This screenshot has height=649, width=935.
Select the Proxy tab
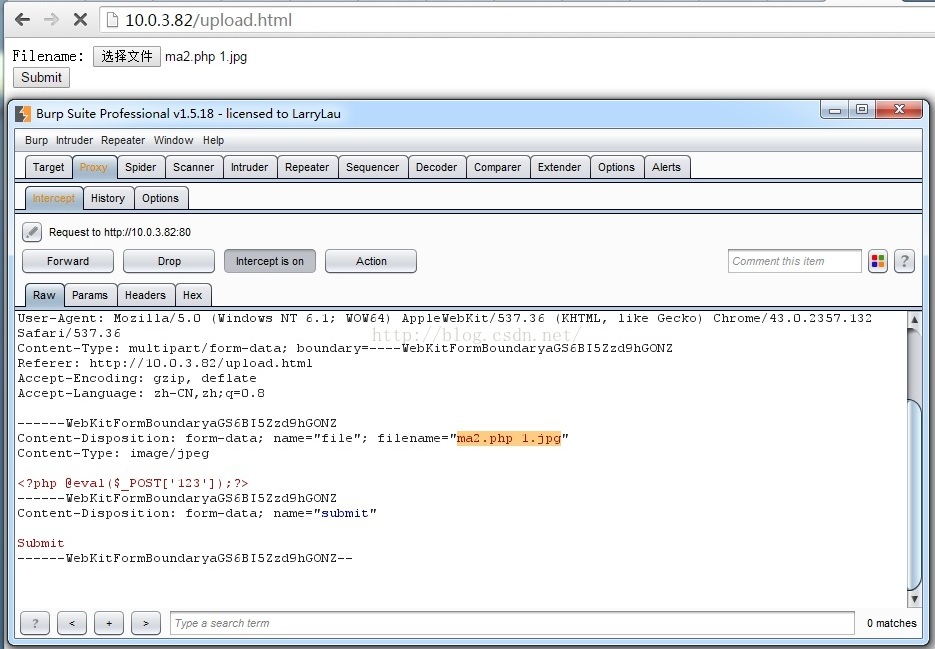click(94, 168)
